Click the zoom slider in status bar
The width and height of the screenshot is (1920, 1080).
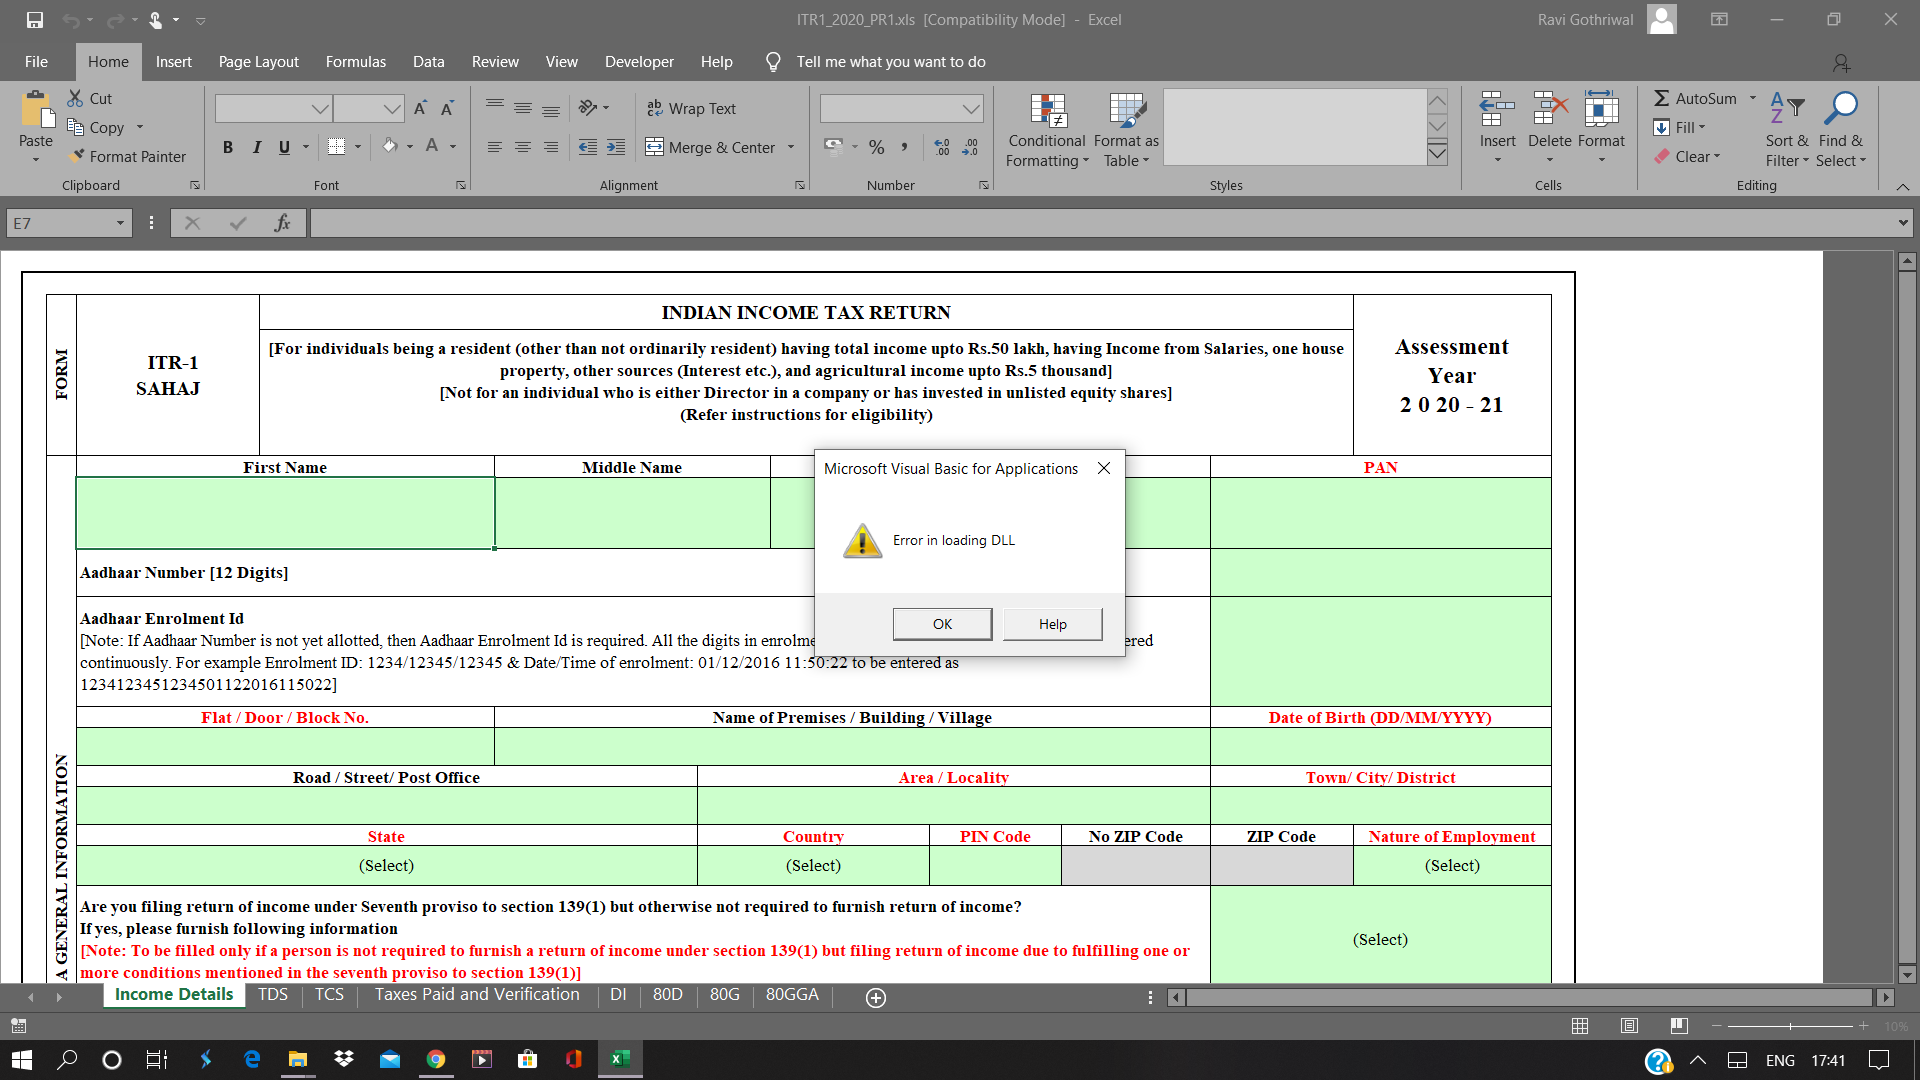[x=1790, y=1026]
